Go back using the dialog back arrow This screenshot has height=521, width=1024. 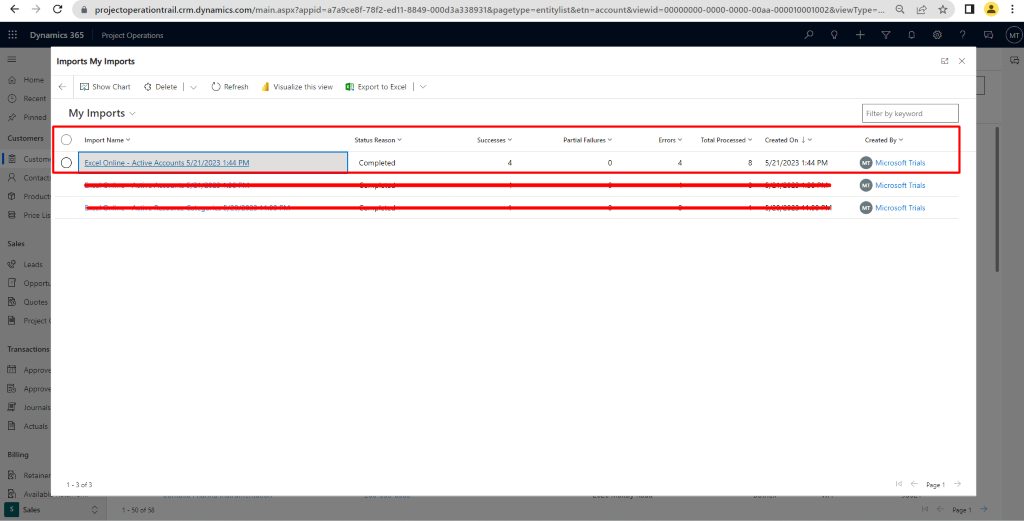pos(62,87)
